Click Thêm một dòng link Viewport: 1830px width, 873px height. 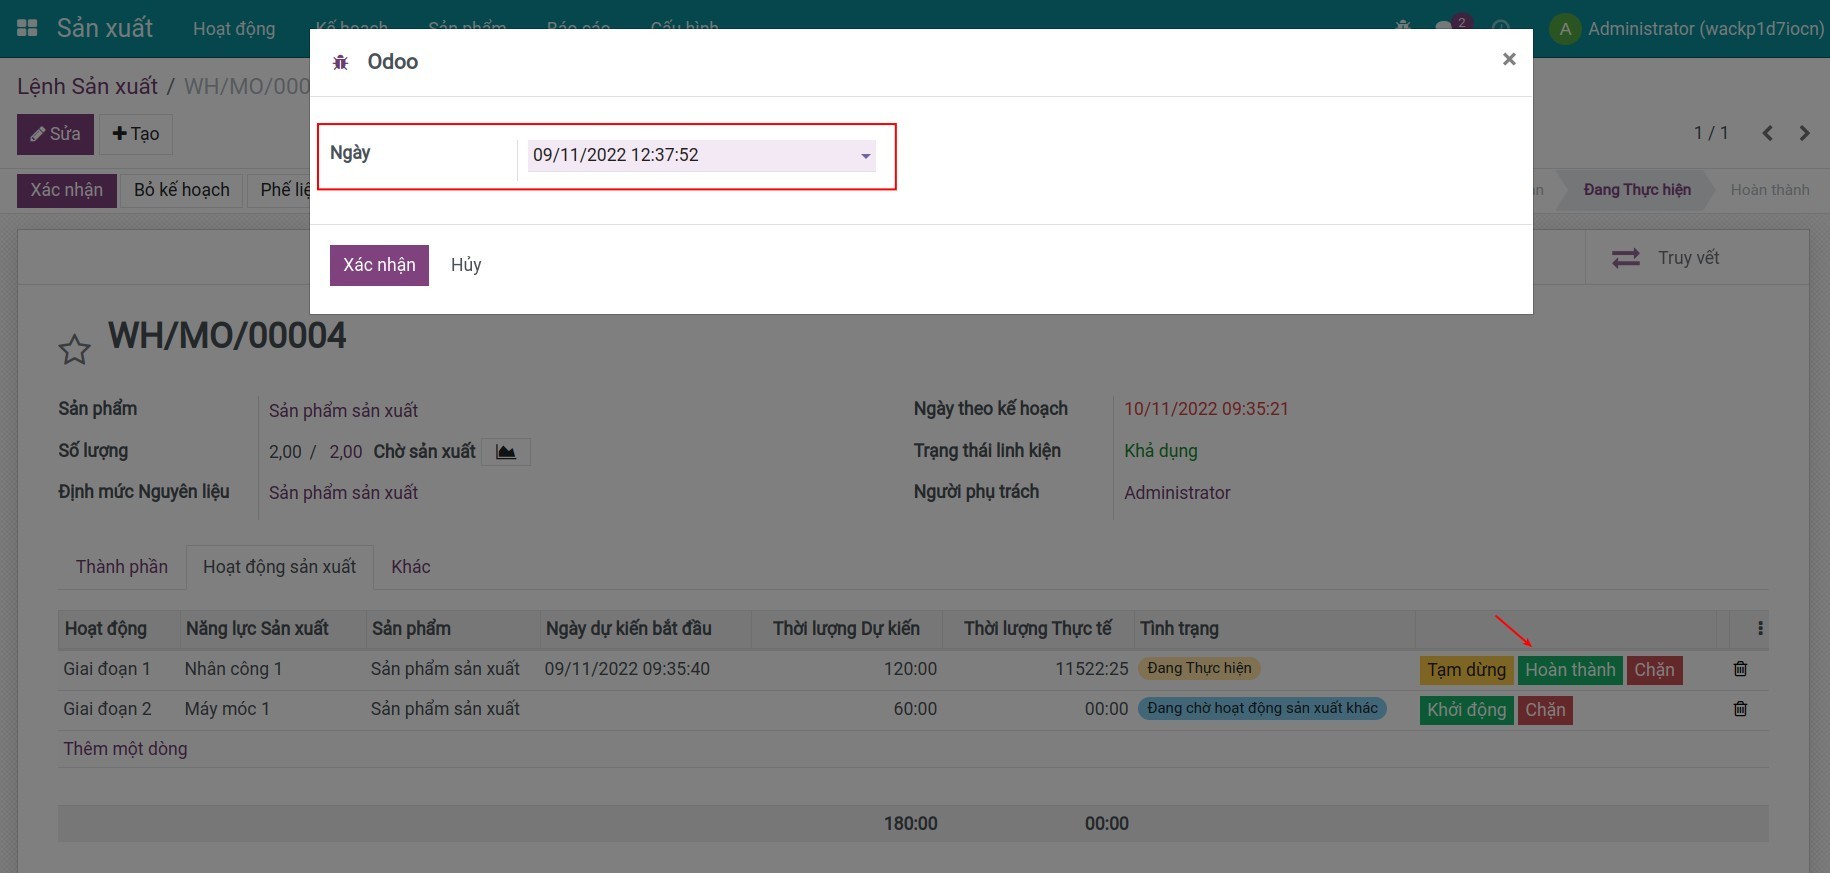click(x=125, y=749)
